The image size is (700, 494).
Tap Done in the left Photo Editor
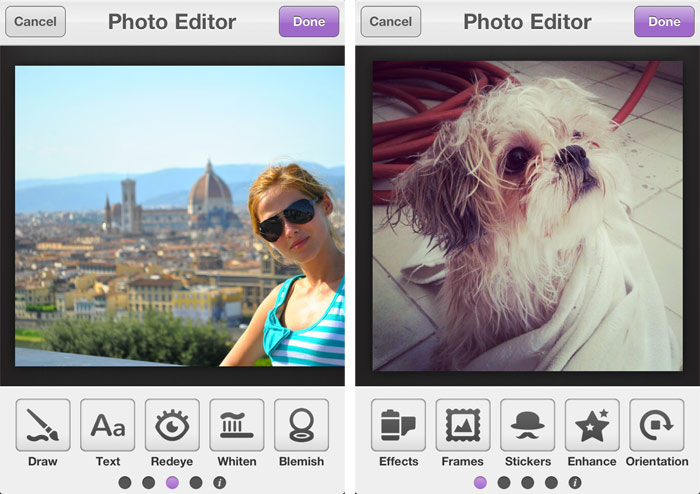tap(309, 21)
